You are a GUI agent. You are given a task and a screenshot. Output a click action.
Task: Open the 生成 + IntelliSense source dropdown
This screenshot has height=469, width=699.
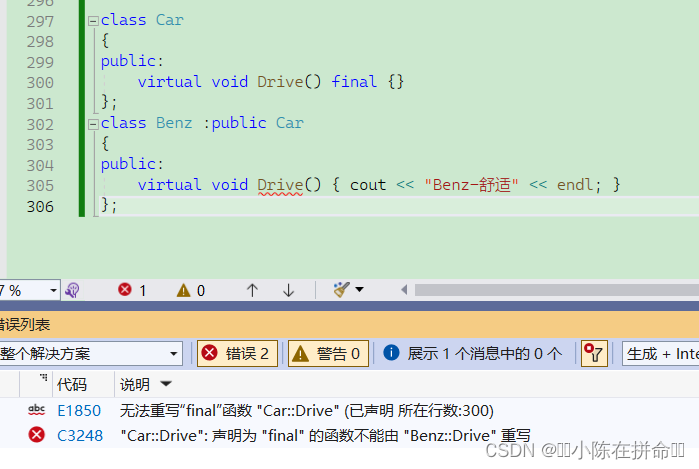[661, 354]
